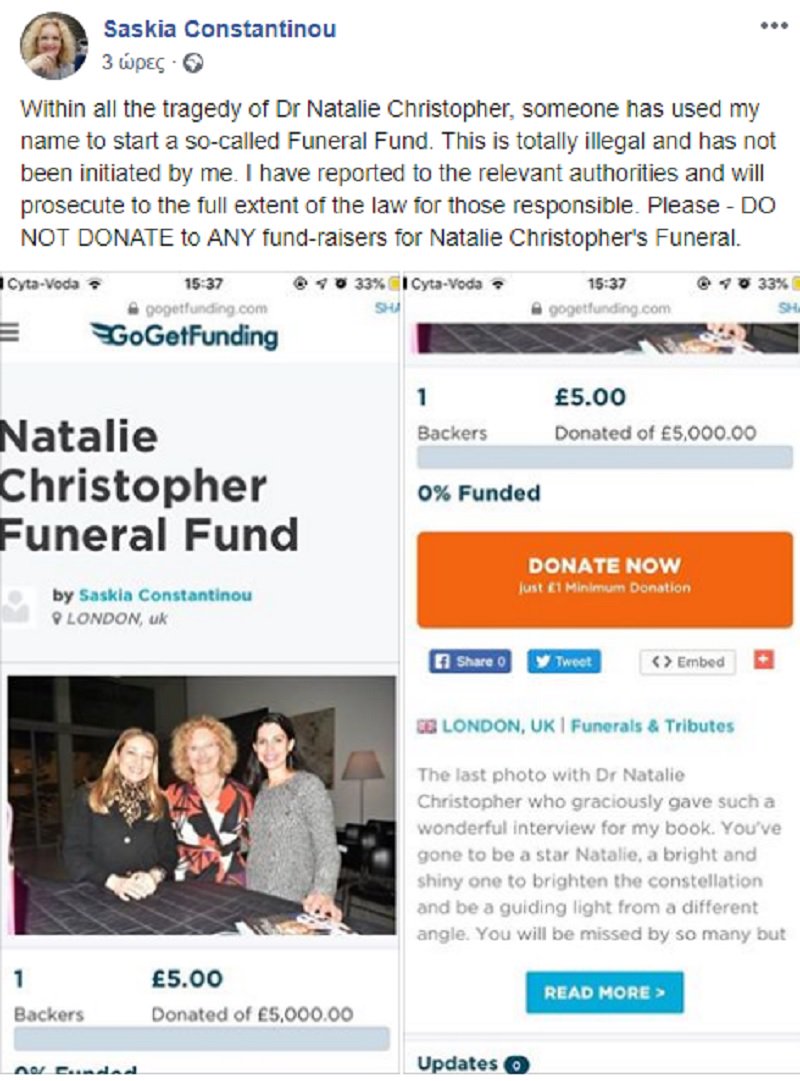Expand description with Read More
Screen dimensions: 800x1081
(604, 992)
